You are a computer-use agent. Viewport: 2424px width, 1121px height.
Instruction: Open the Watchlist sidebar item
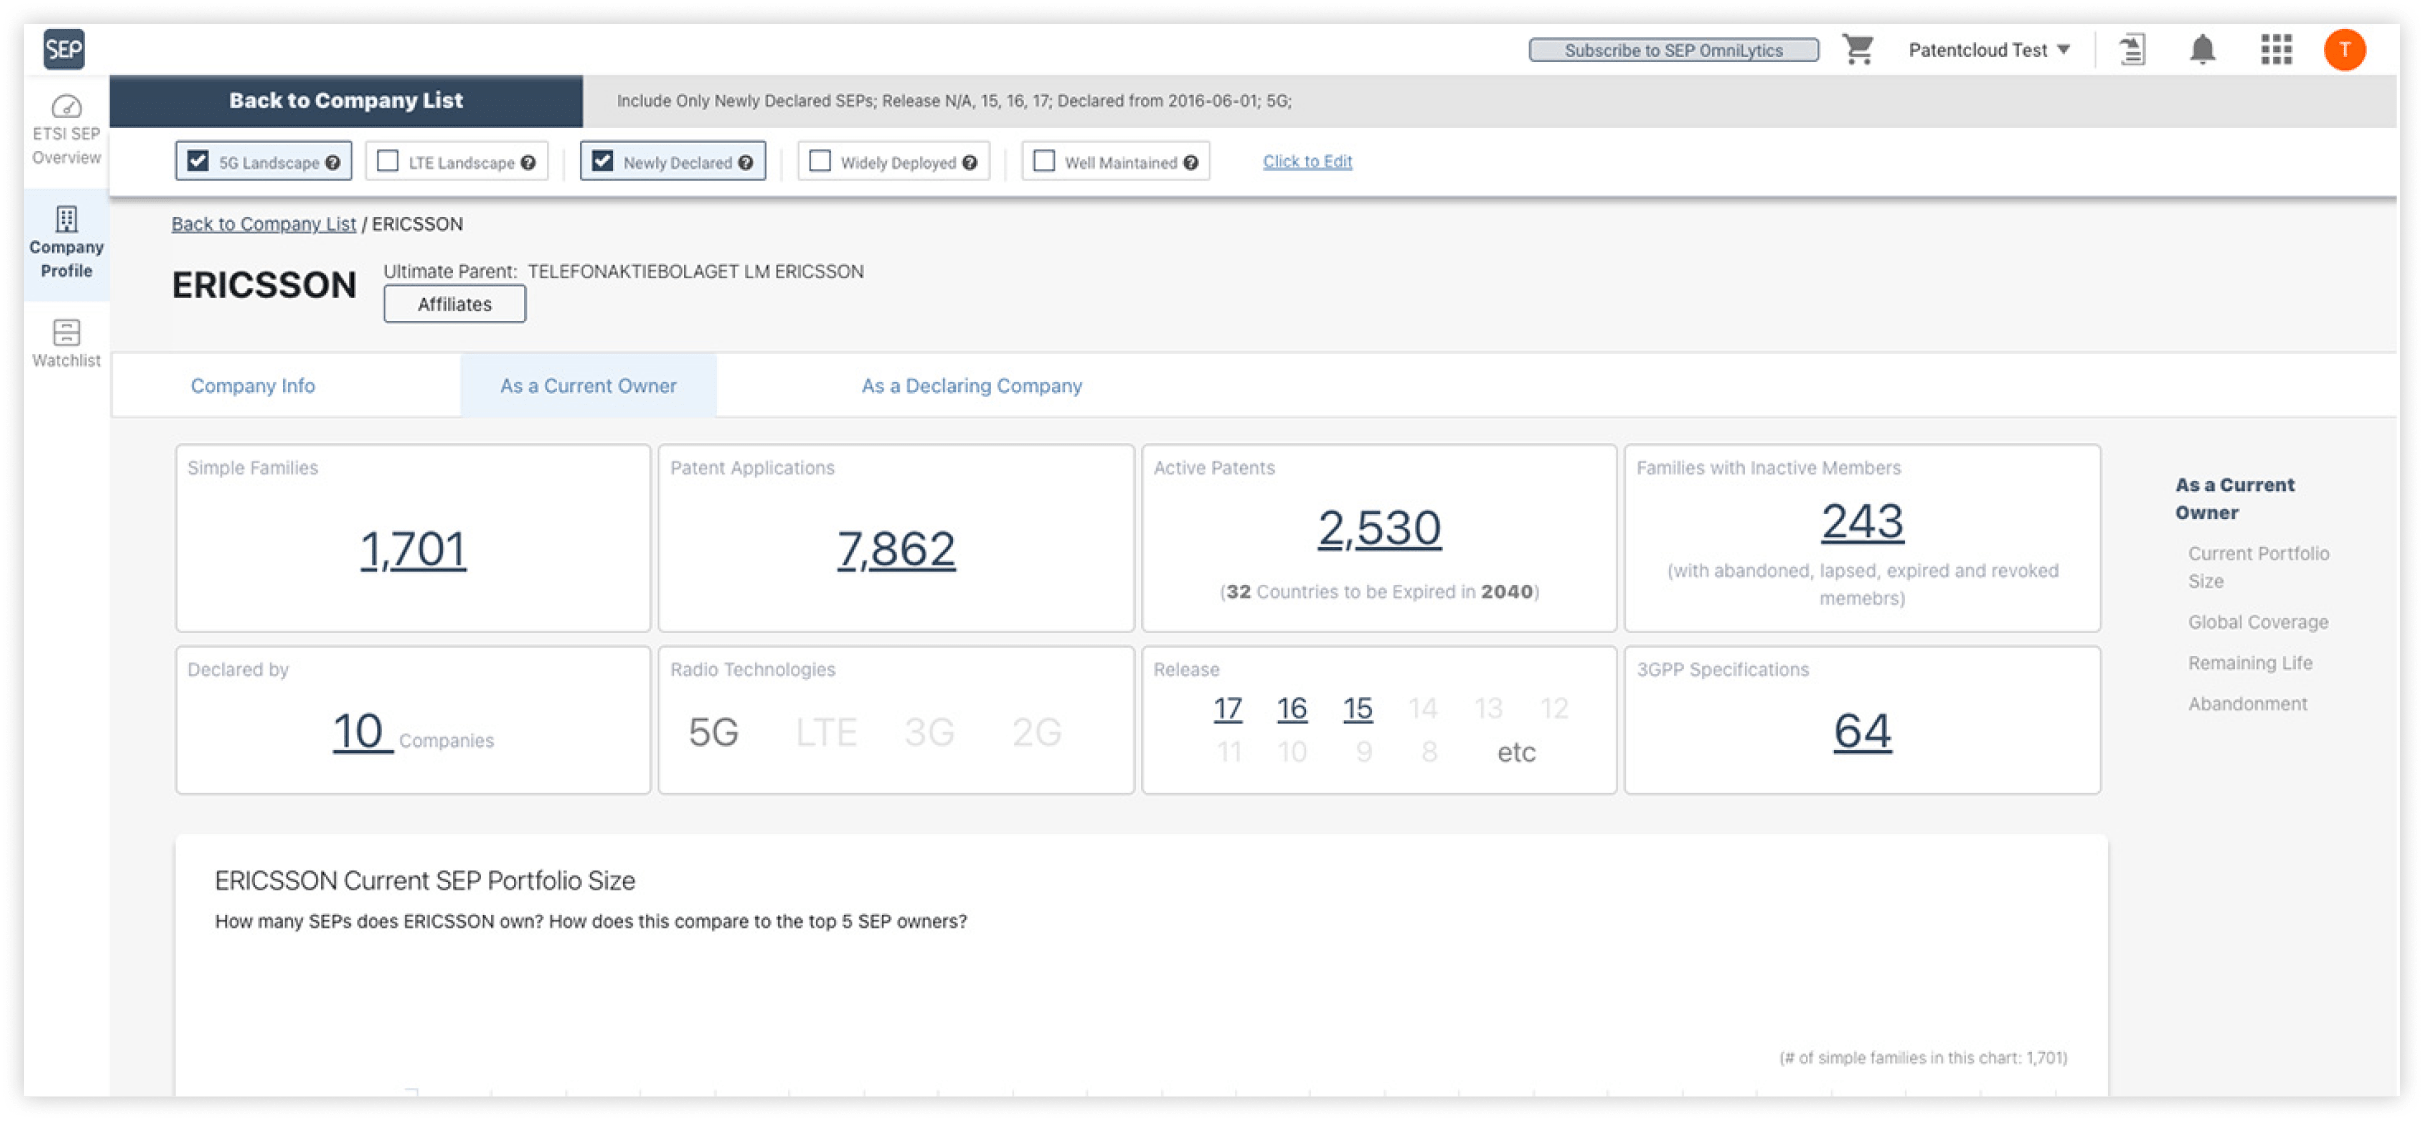(66, 343)
